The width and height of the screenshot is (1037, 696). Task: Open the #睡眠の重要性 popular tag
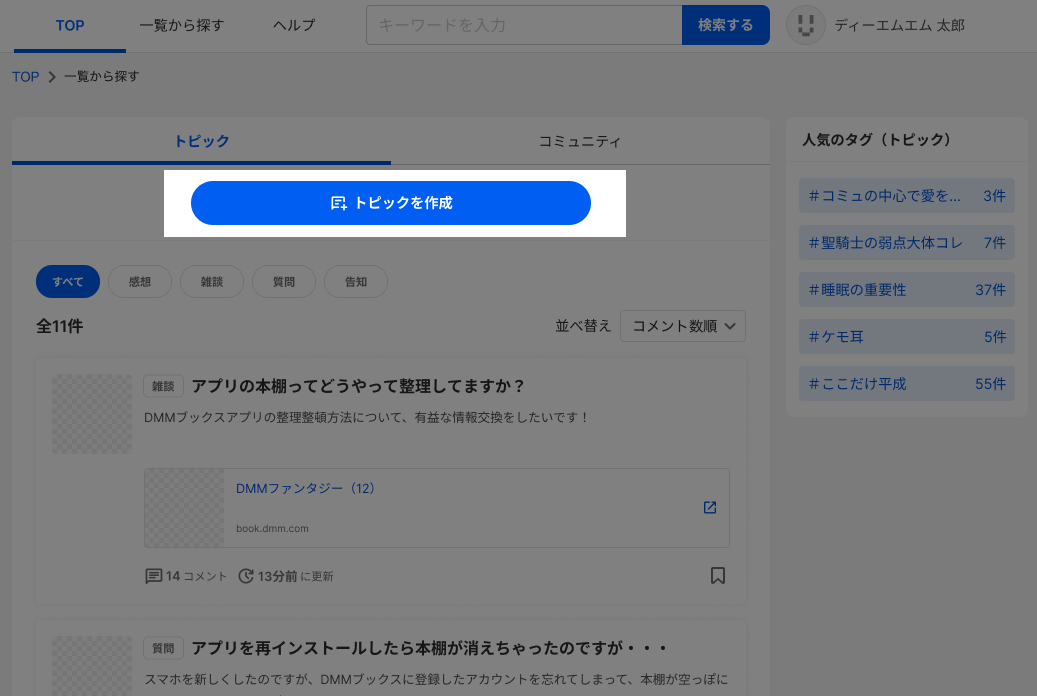[907, 290]
